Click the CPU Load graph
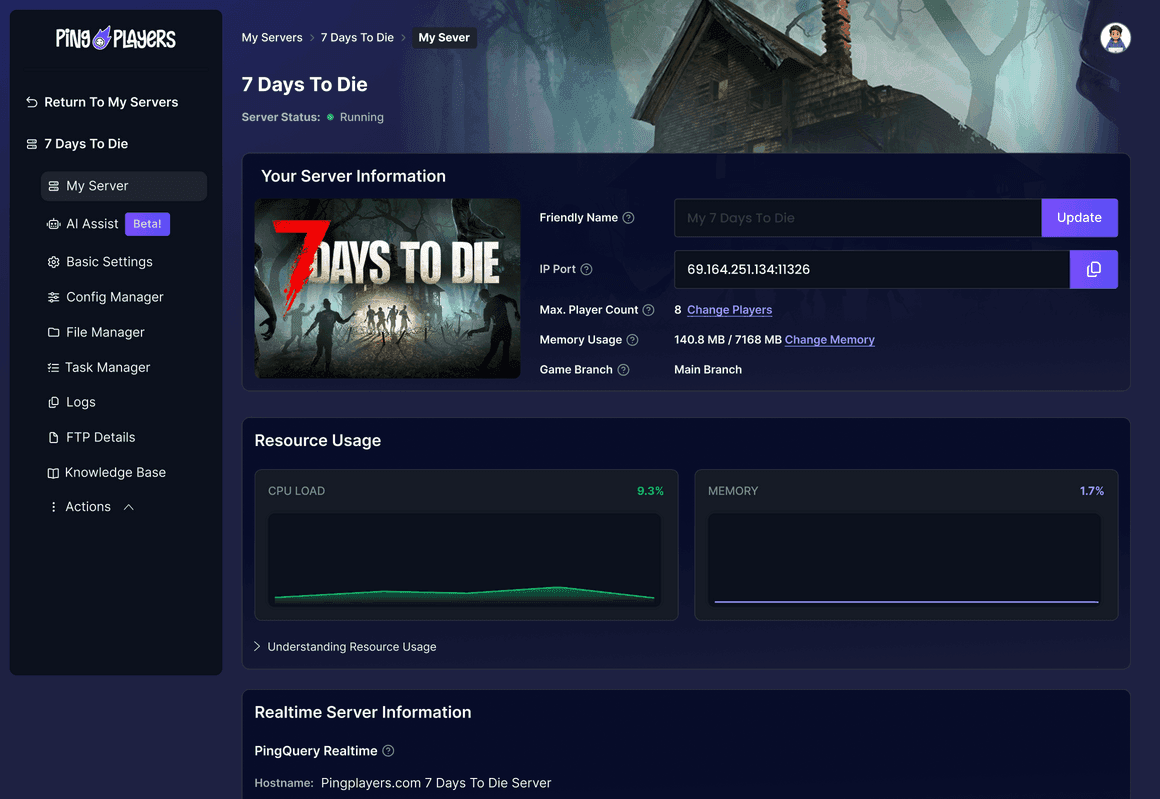 pos(465,560)
